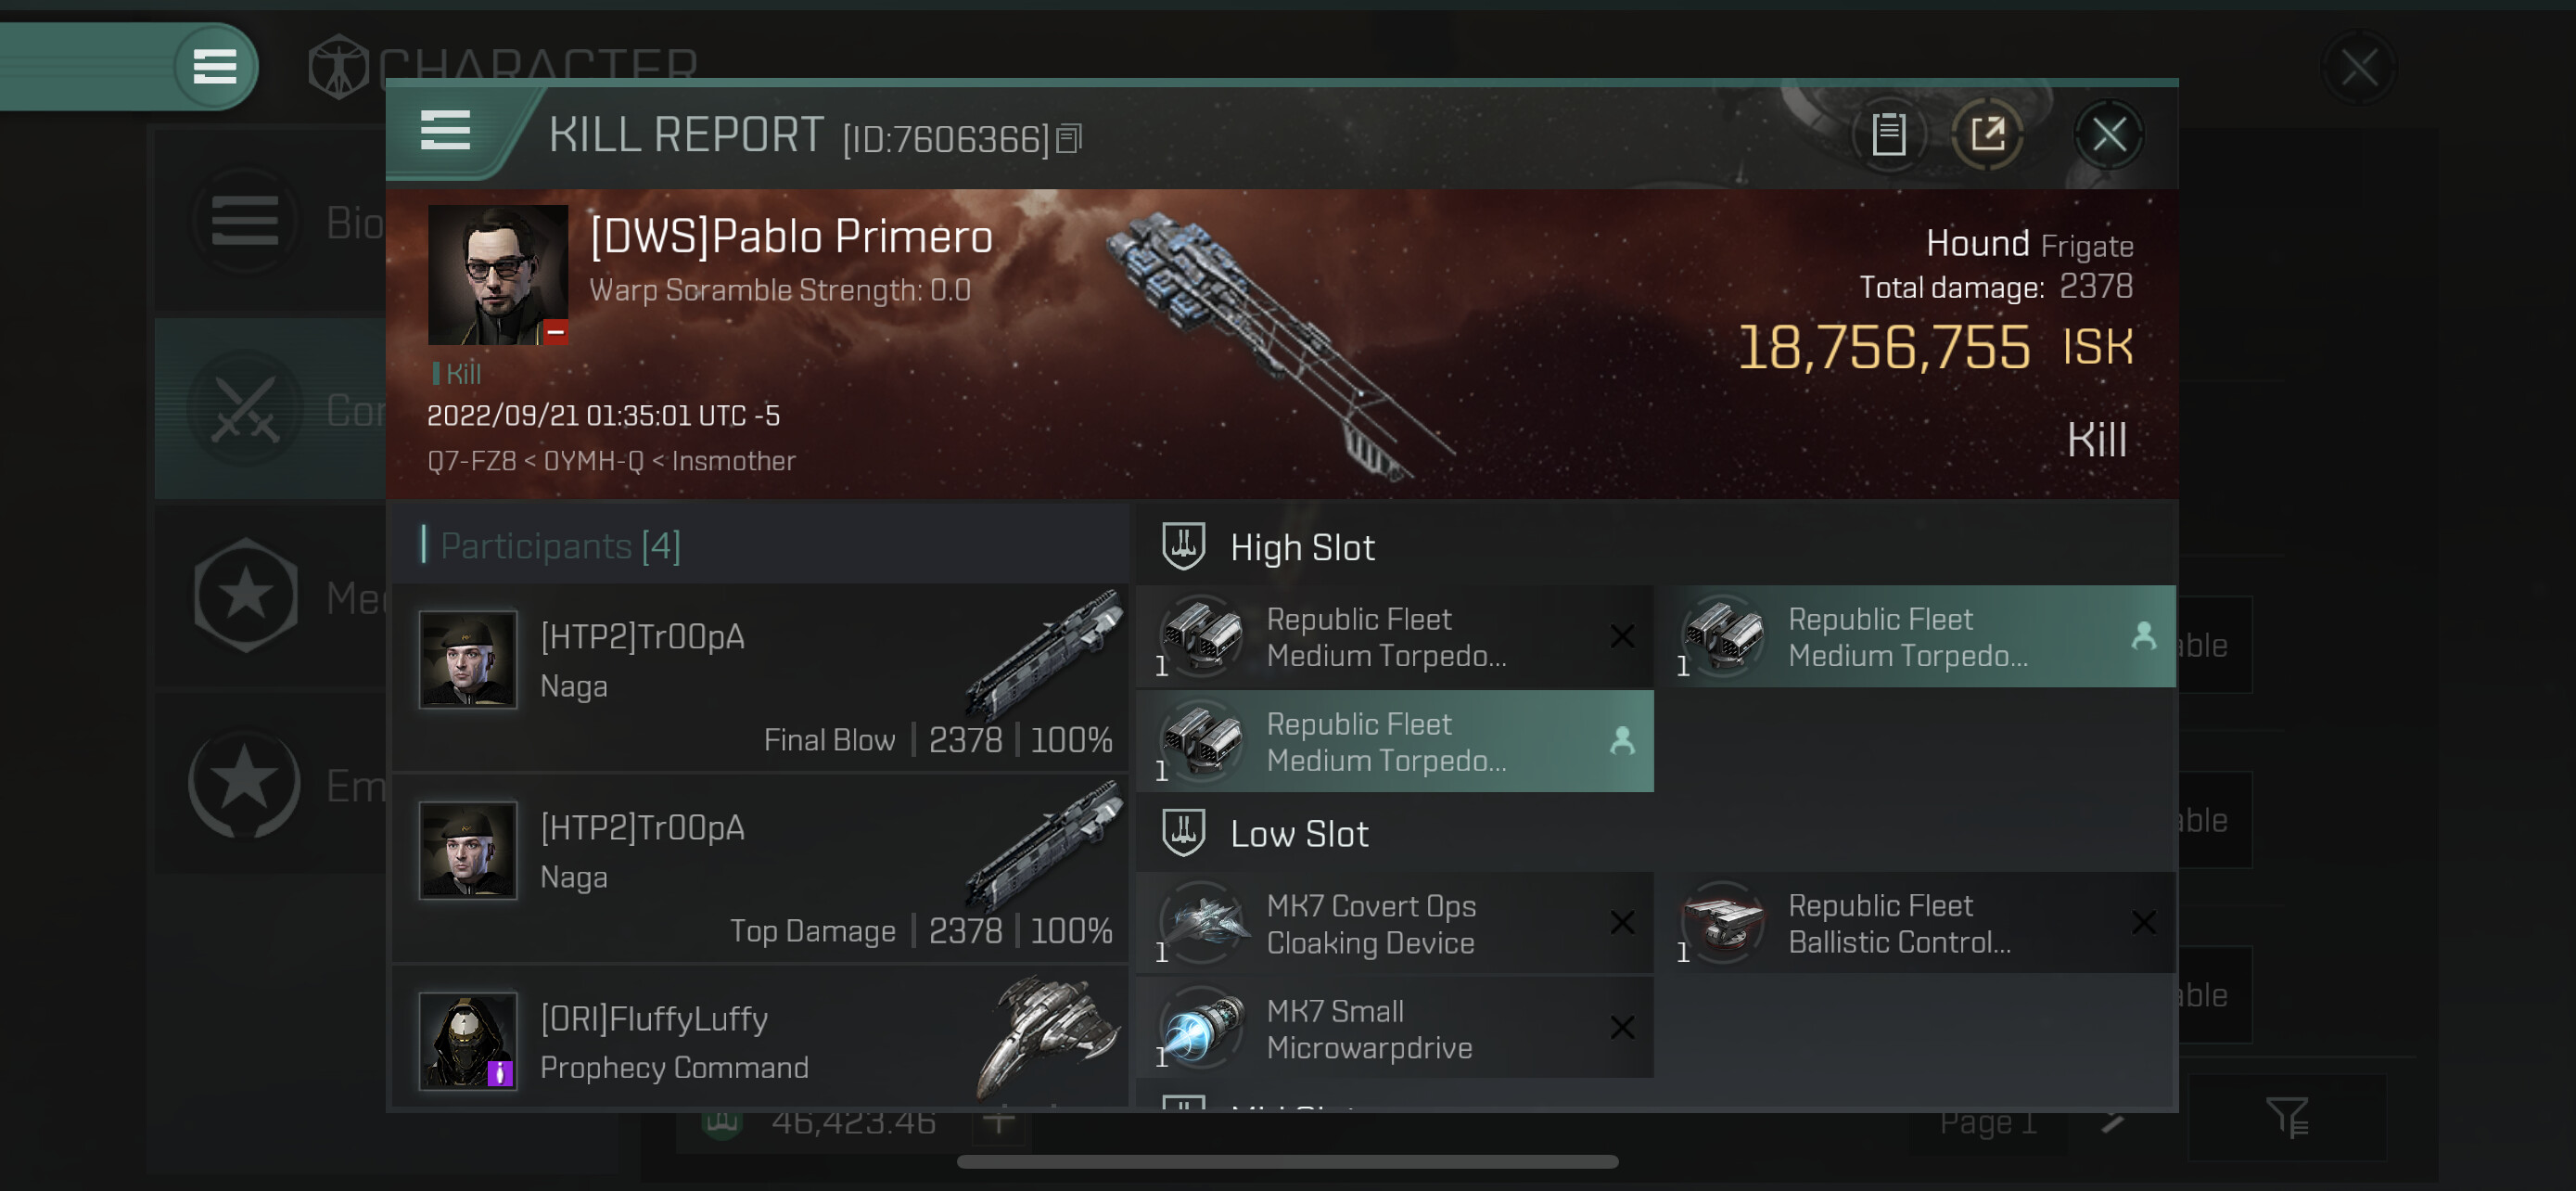The height and width of the screenshot is (1191, 2576).
Task: Toggle the highlighted second-row Medium Torpedo launcher
Action: [1394, 741]
